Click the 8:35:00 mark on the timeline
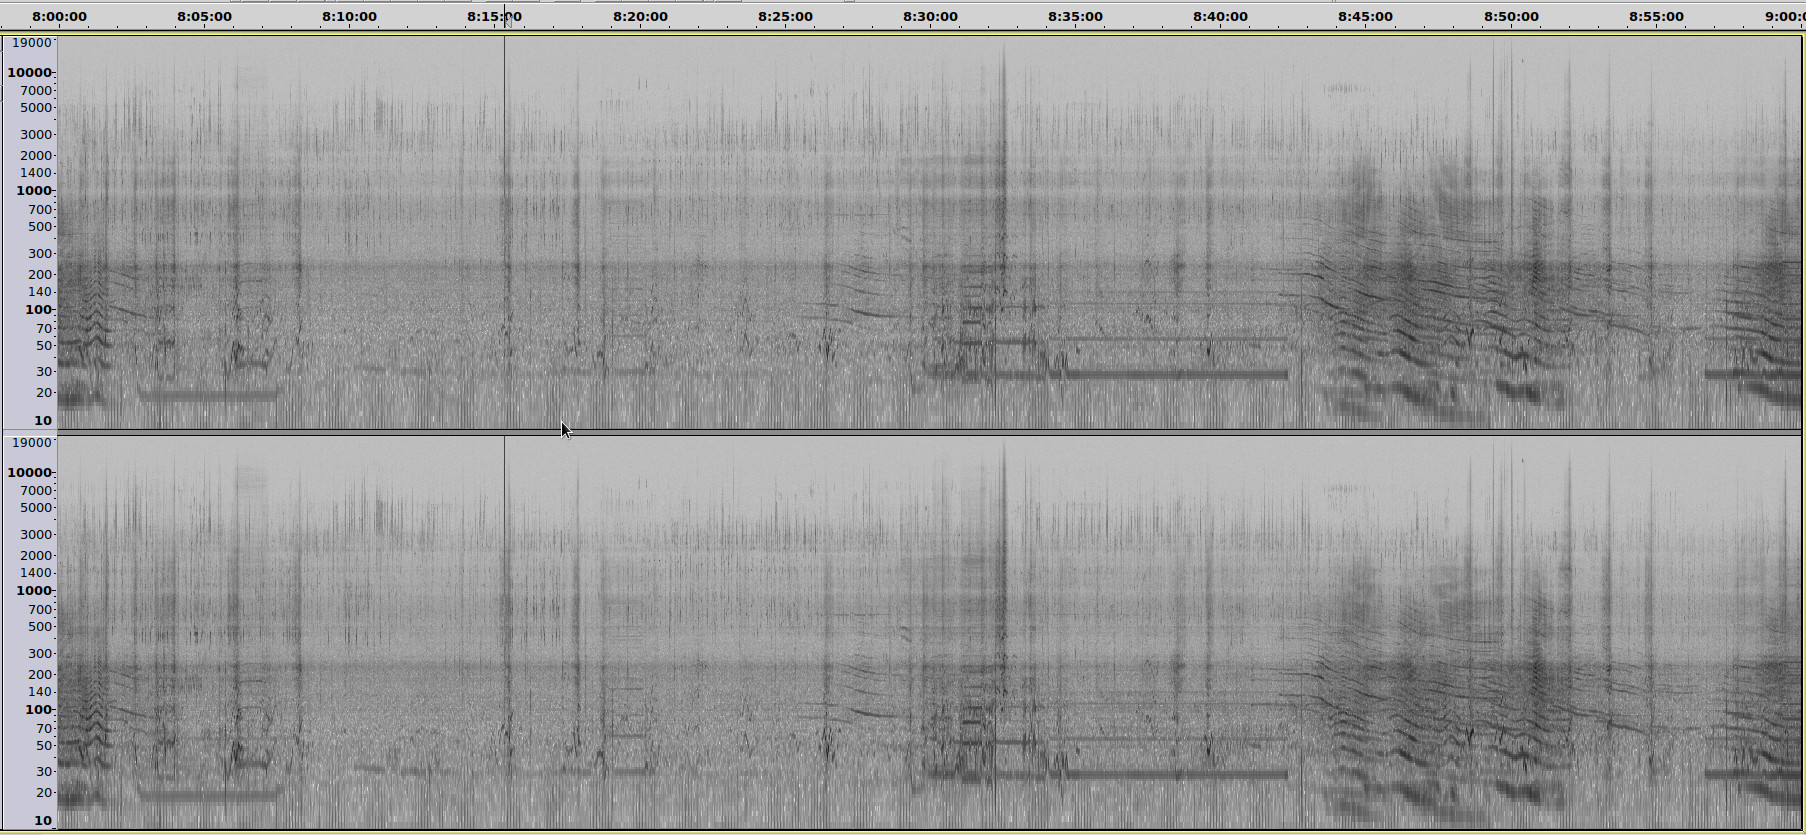The height and width of the screenshot is (835, 1806). tap(1075, 17)
